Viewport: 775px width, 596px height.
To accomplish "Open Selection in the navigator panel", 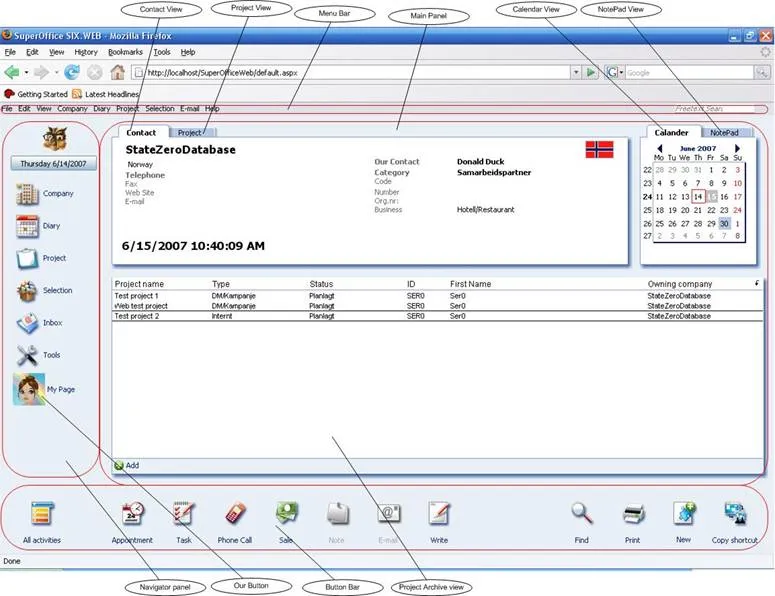I will tap(30, 291).
